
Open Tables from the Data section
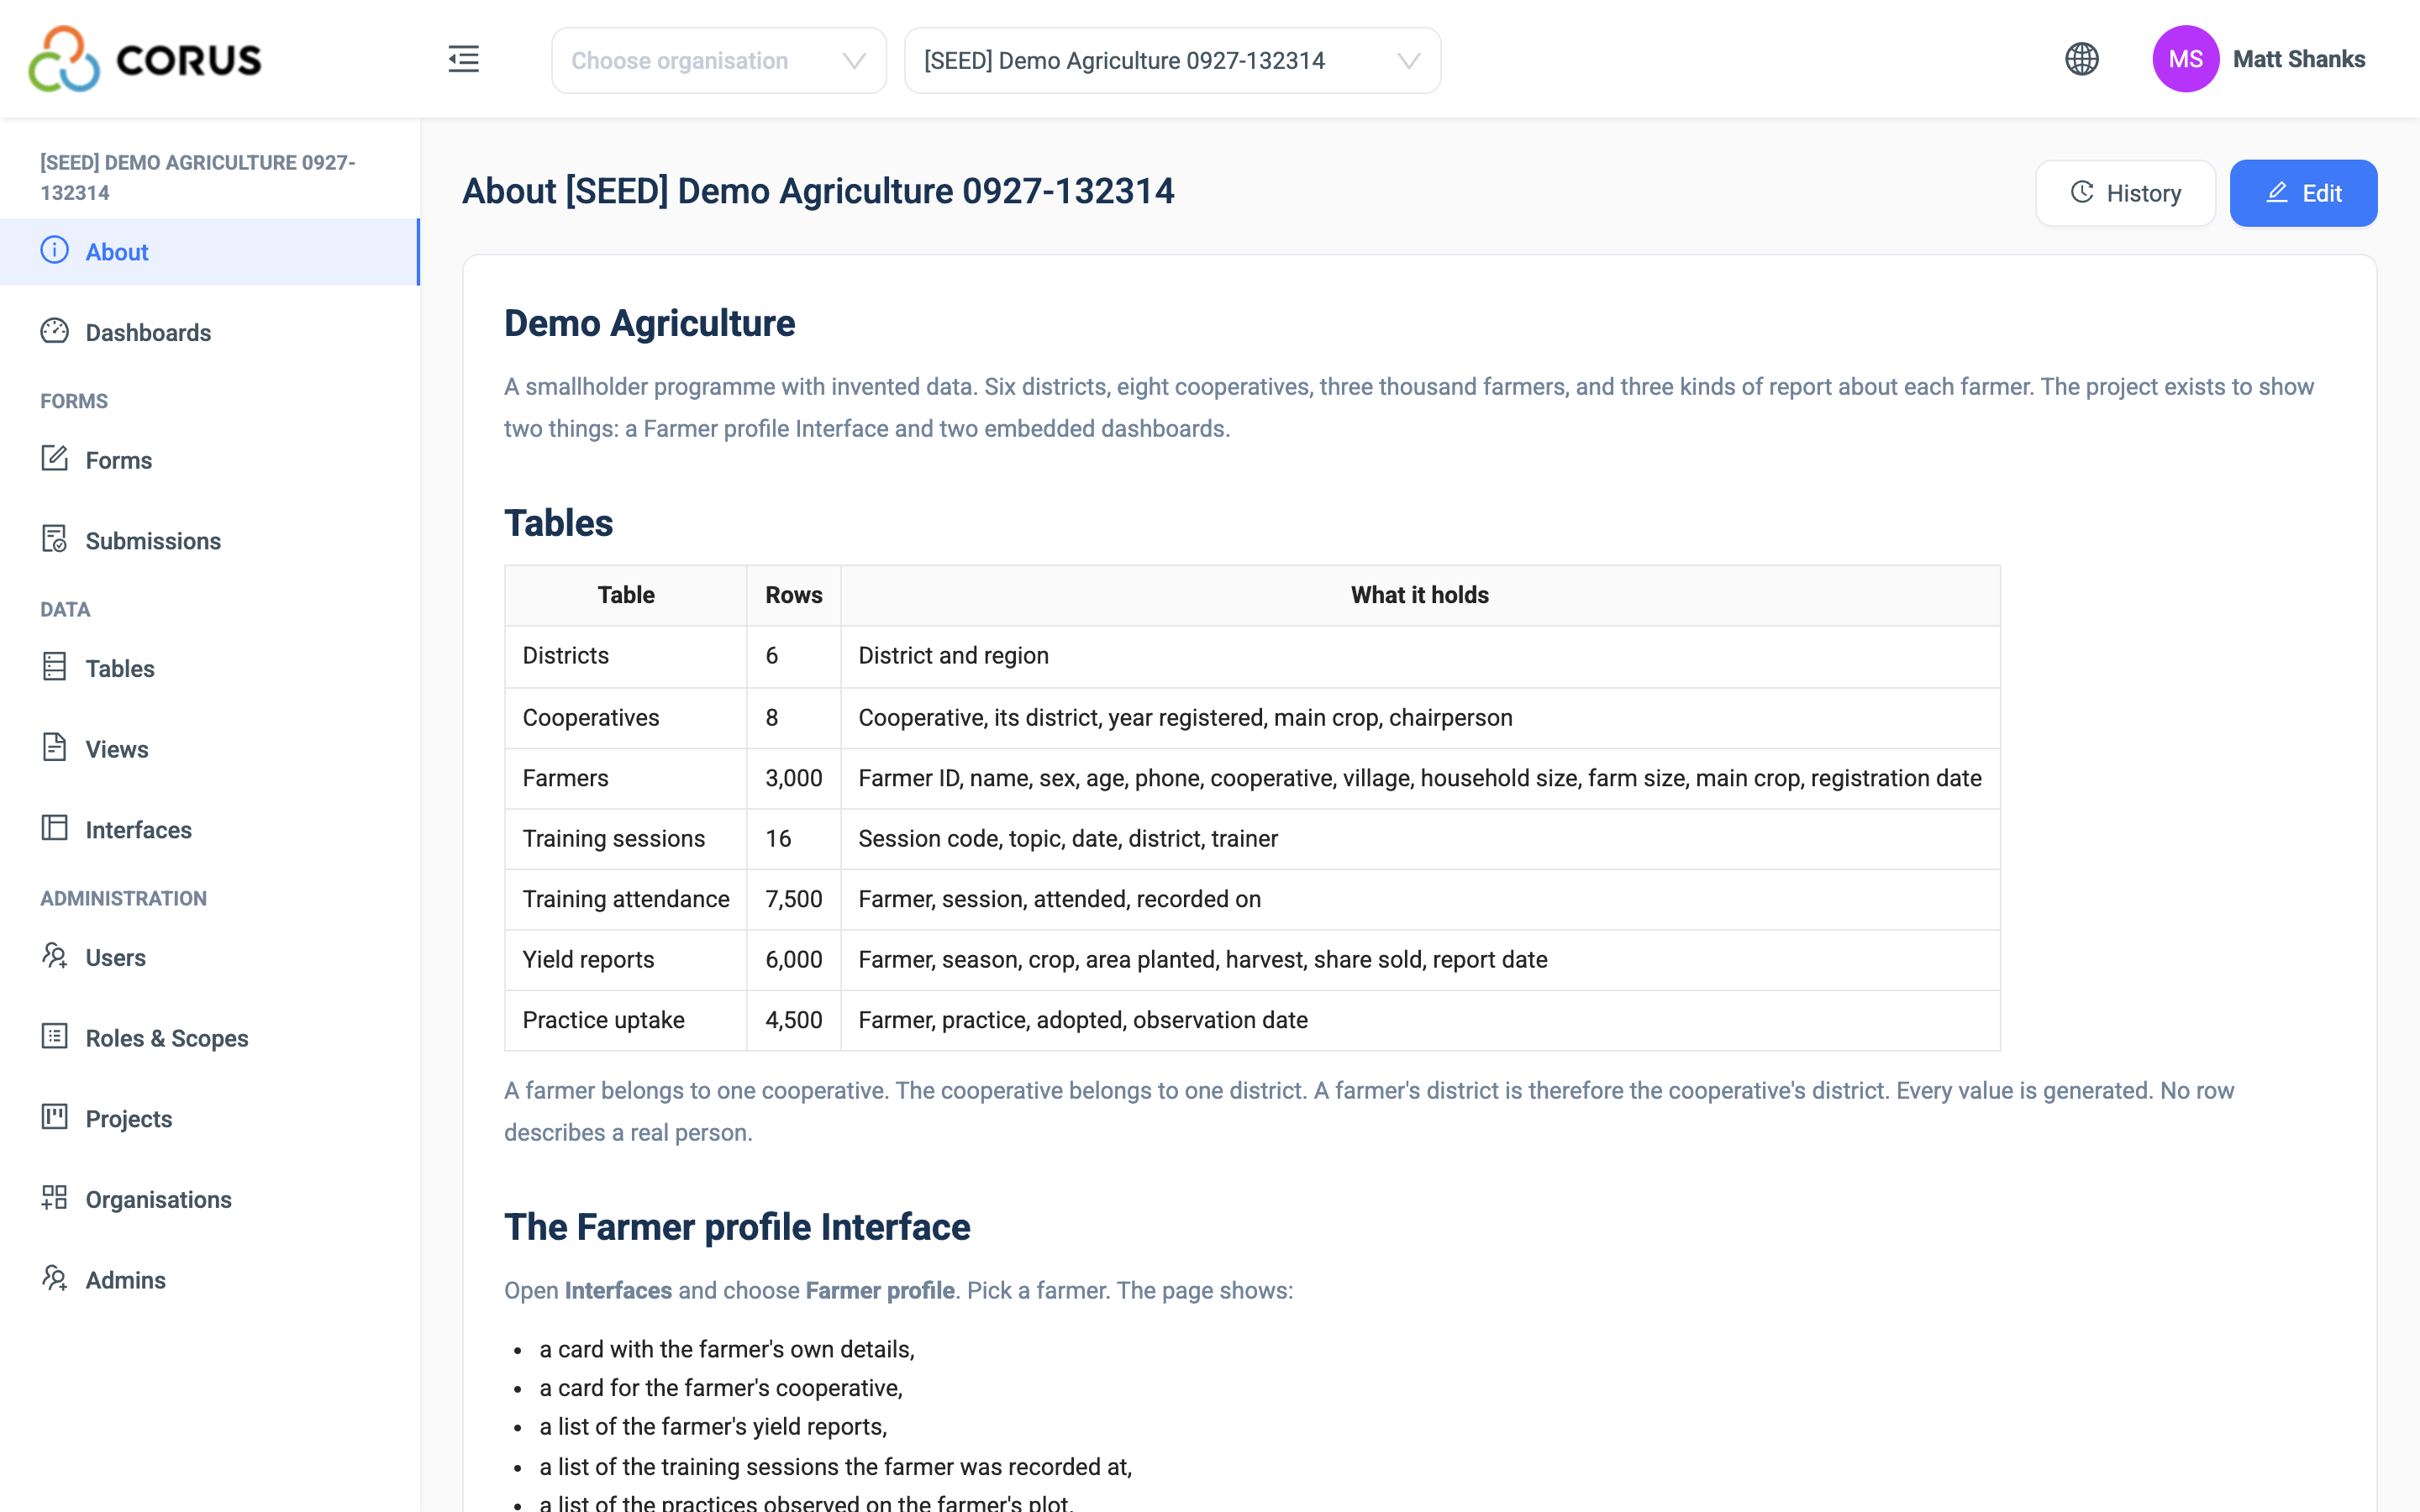210,668
